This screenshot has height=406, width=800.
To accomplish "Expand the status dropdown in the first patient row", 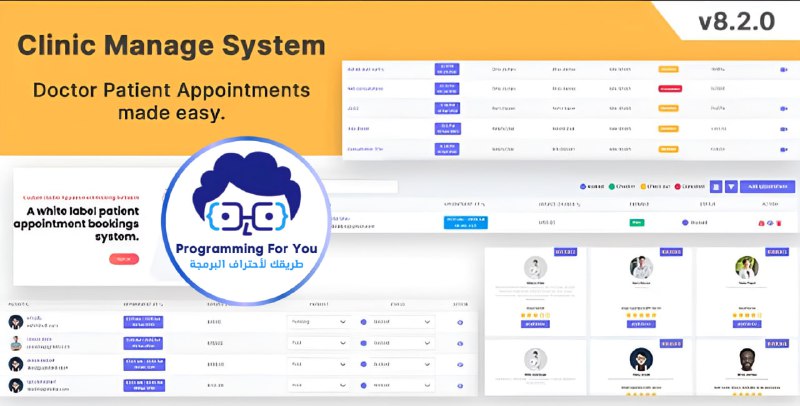I will pyautogui.click(x=402, y=322).
